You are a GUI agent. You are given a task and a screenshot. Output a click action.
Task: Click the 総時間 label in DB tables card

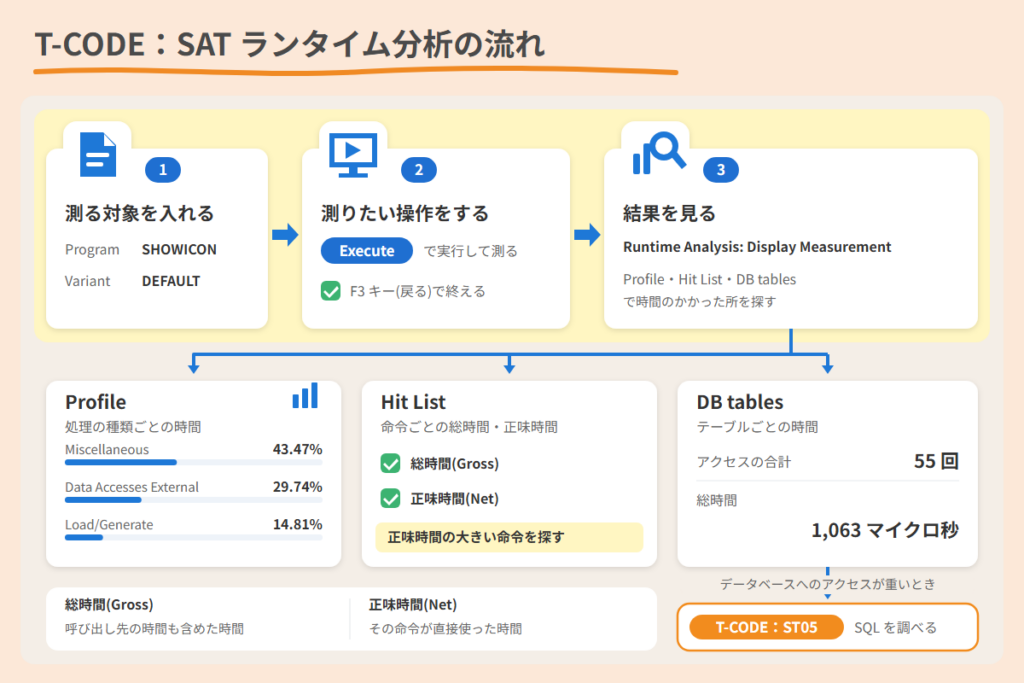pyautogui.click(x=716, y=500)
